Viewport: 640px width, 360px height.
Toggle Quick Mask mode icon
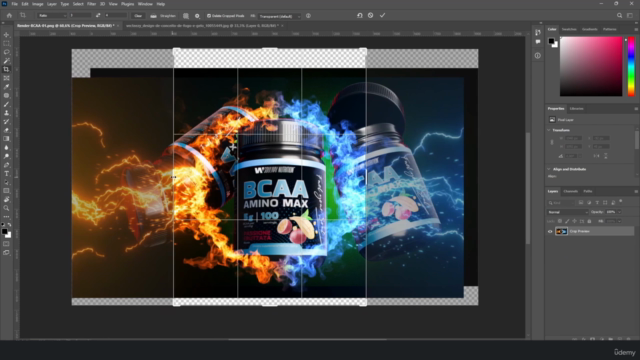click(6, 244)
